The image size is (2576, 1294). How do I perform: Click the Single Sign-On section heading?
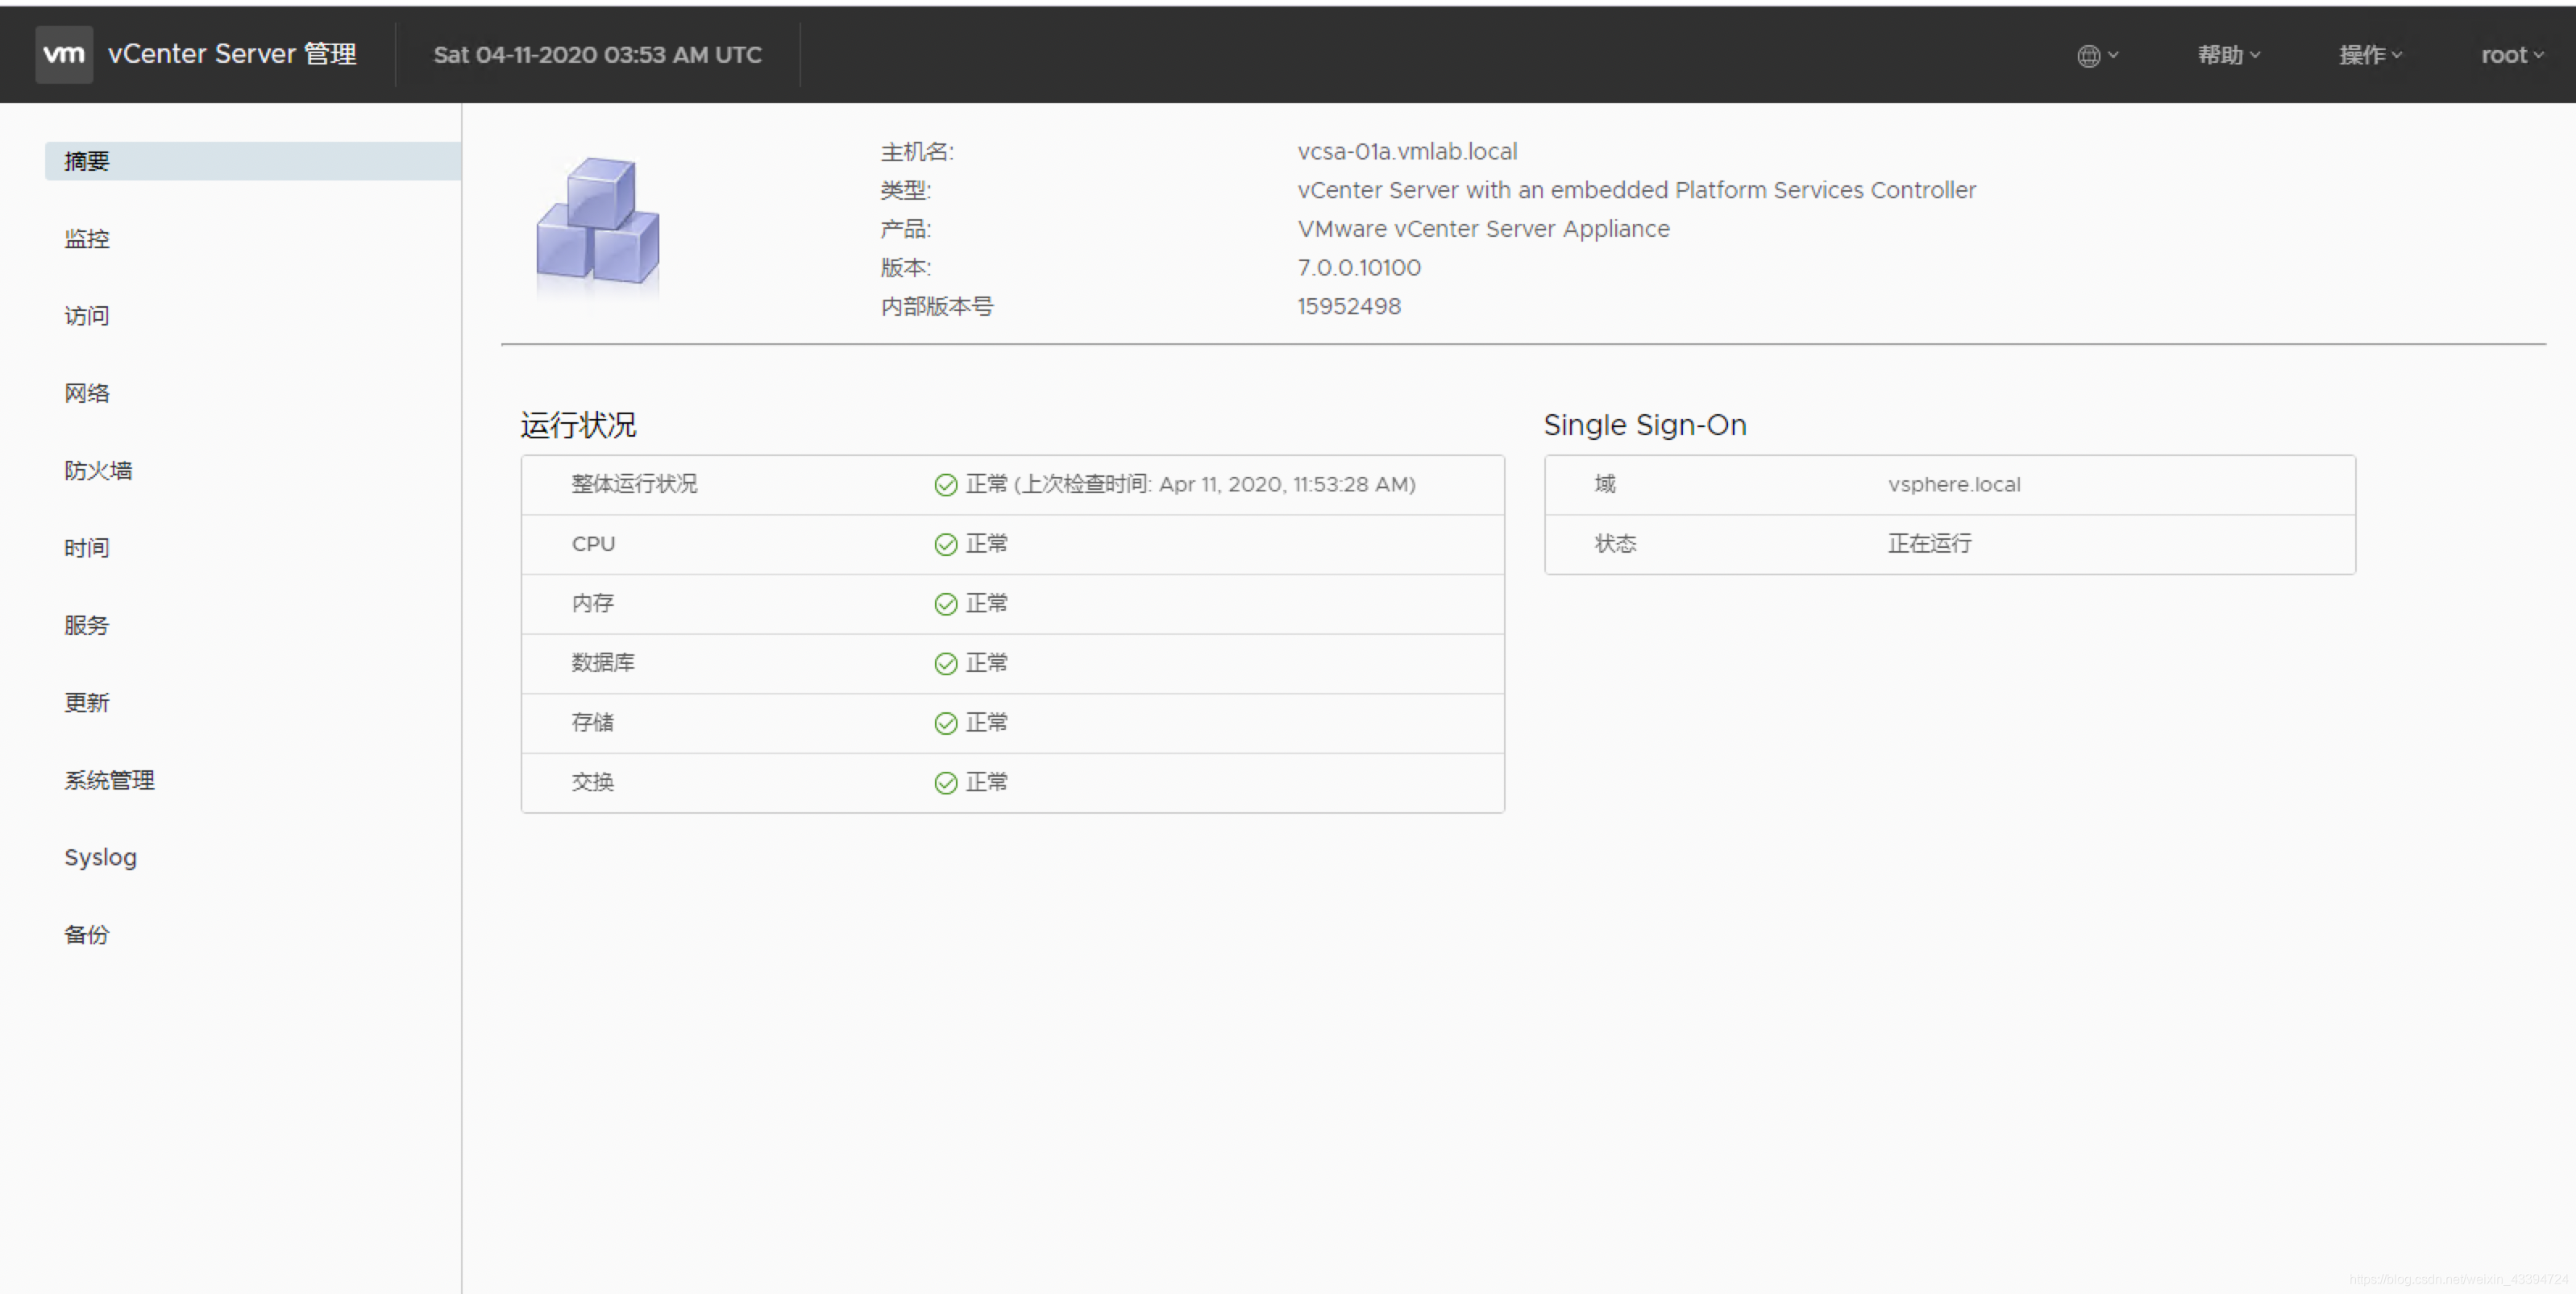pos(1645,425)
